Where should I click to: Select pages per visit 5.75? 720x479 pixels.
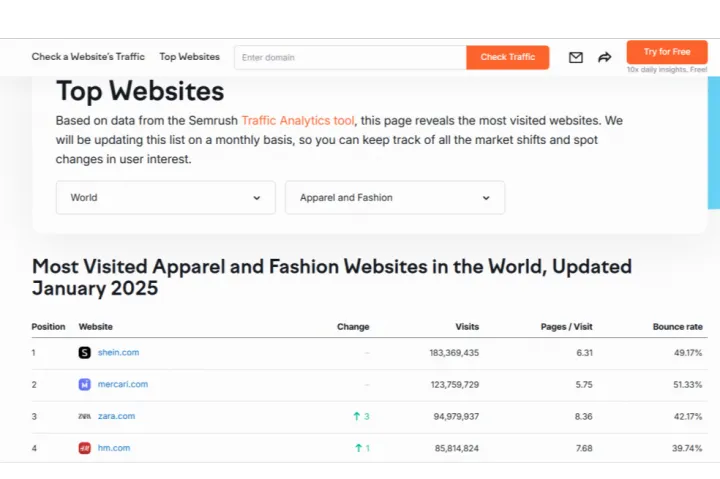(x=584, y=384)
